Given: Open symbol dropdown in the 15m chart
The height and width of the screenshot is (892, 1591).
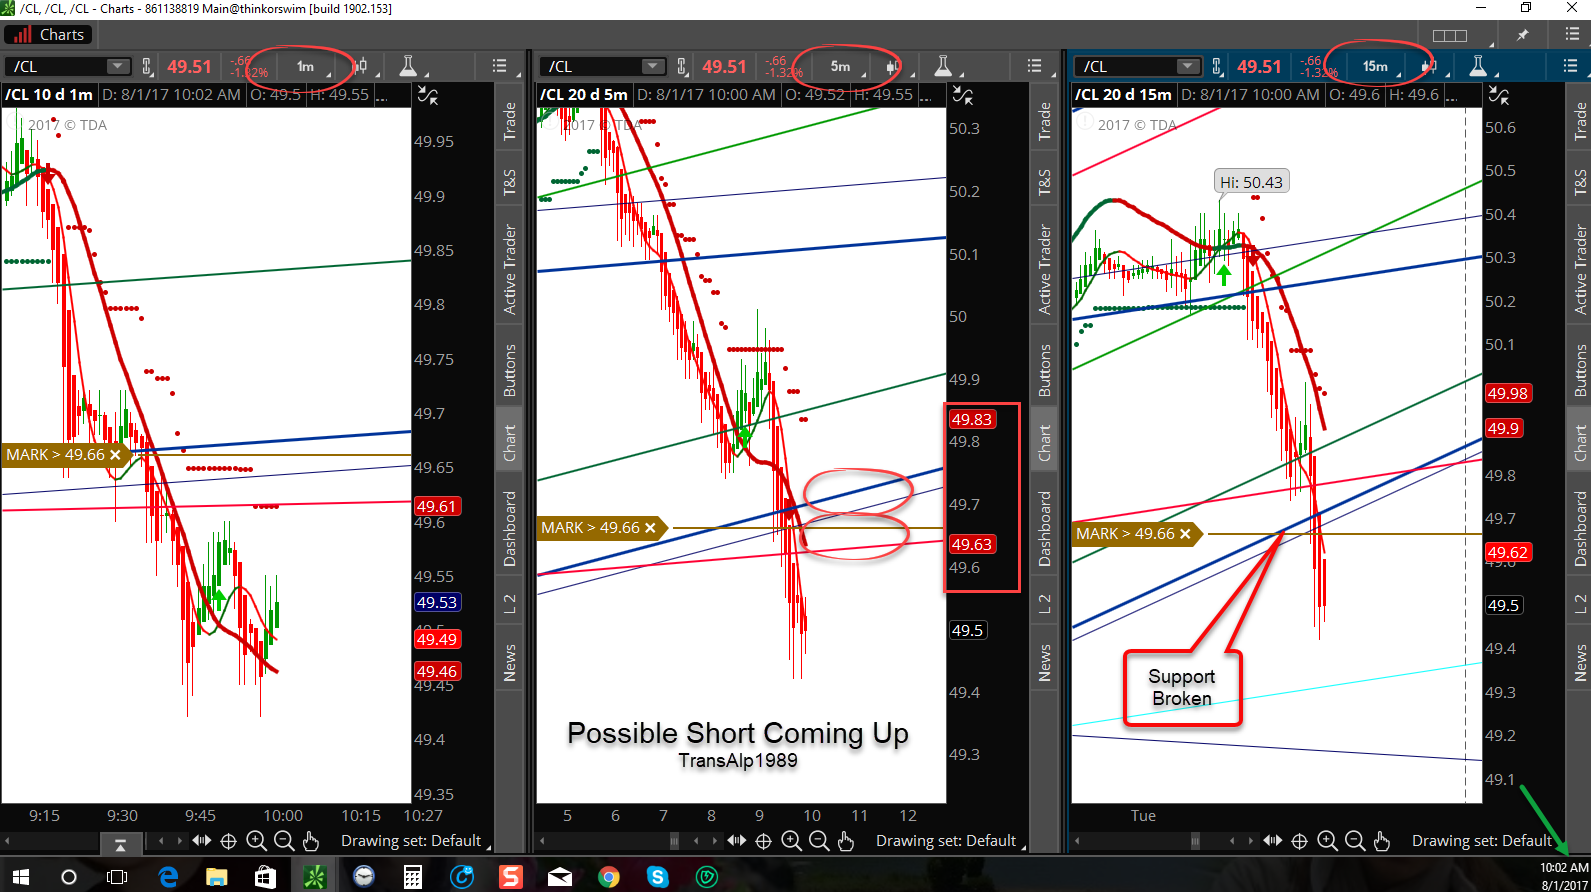Looking at the screenshot, I should [1188, 66].
